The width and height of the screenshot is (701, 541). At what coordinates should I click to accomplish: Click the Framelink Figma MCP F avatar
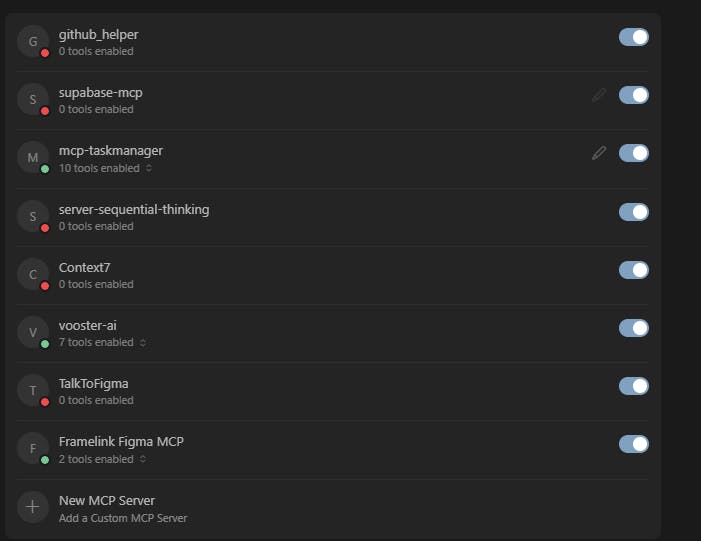[x=33, y=448]
